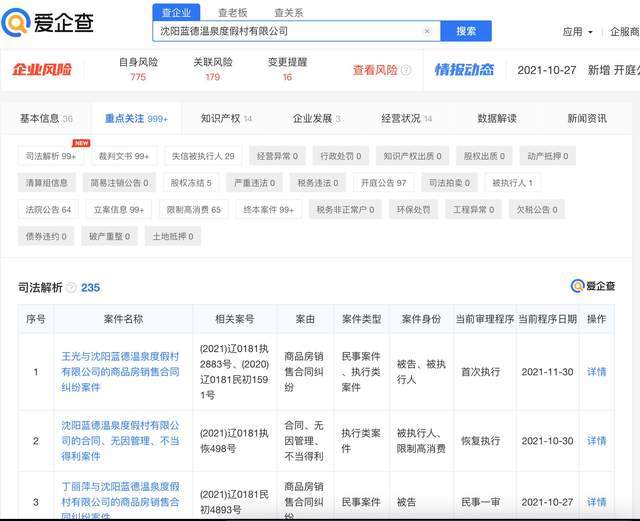640x521 pixels.
Task: Clear the search box with the X icon
Action: [427, 31]
